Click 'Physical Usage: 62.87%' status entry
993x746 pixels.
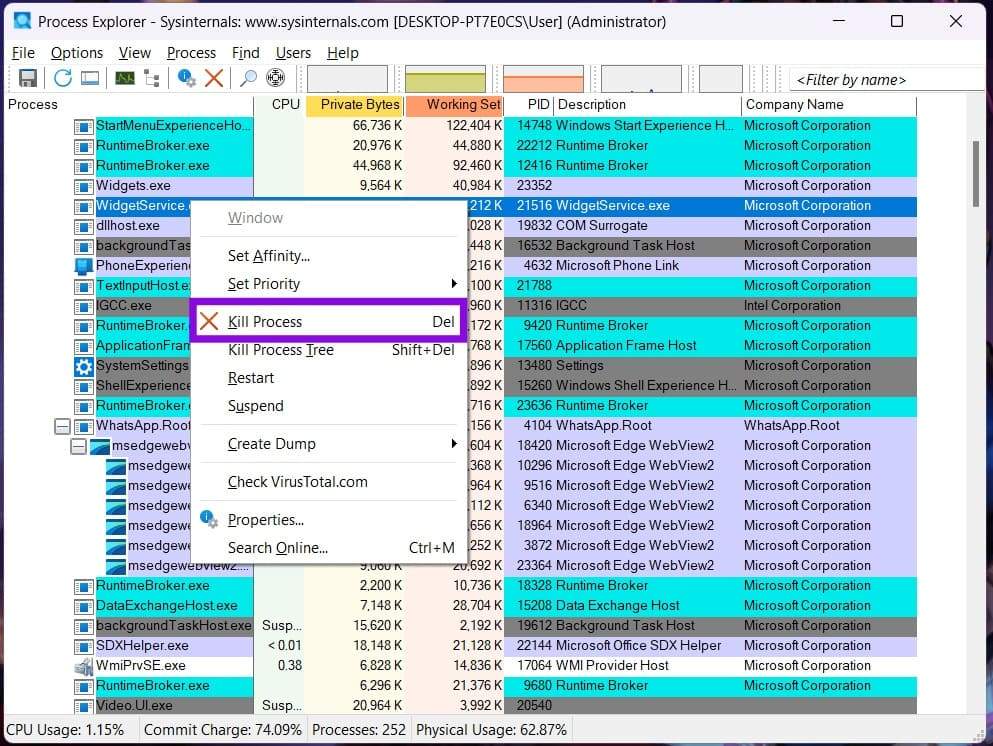[491, 730]
